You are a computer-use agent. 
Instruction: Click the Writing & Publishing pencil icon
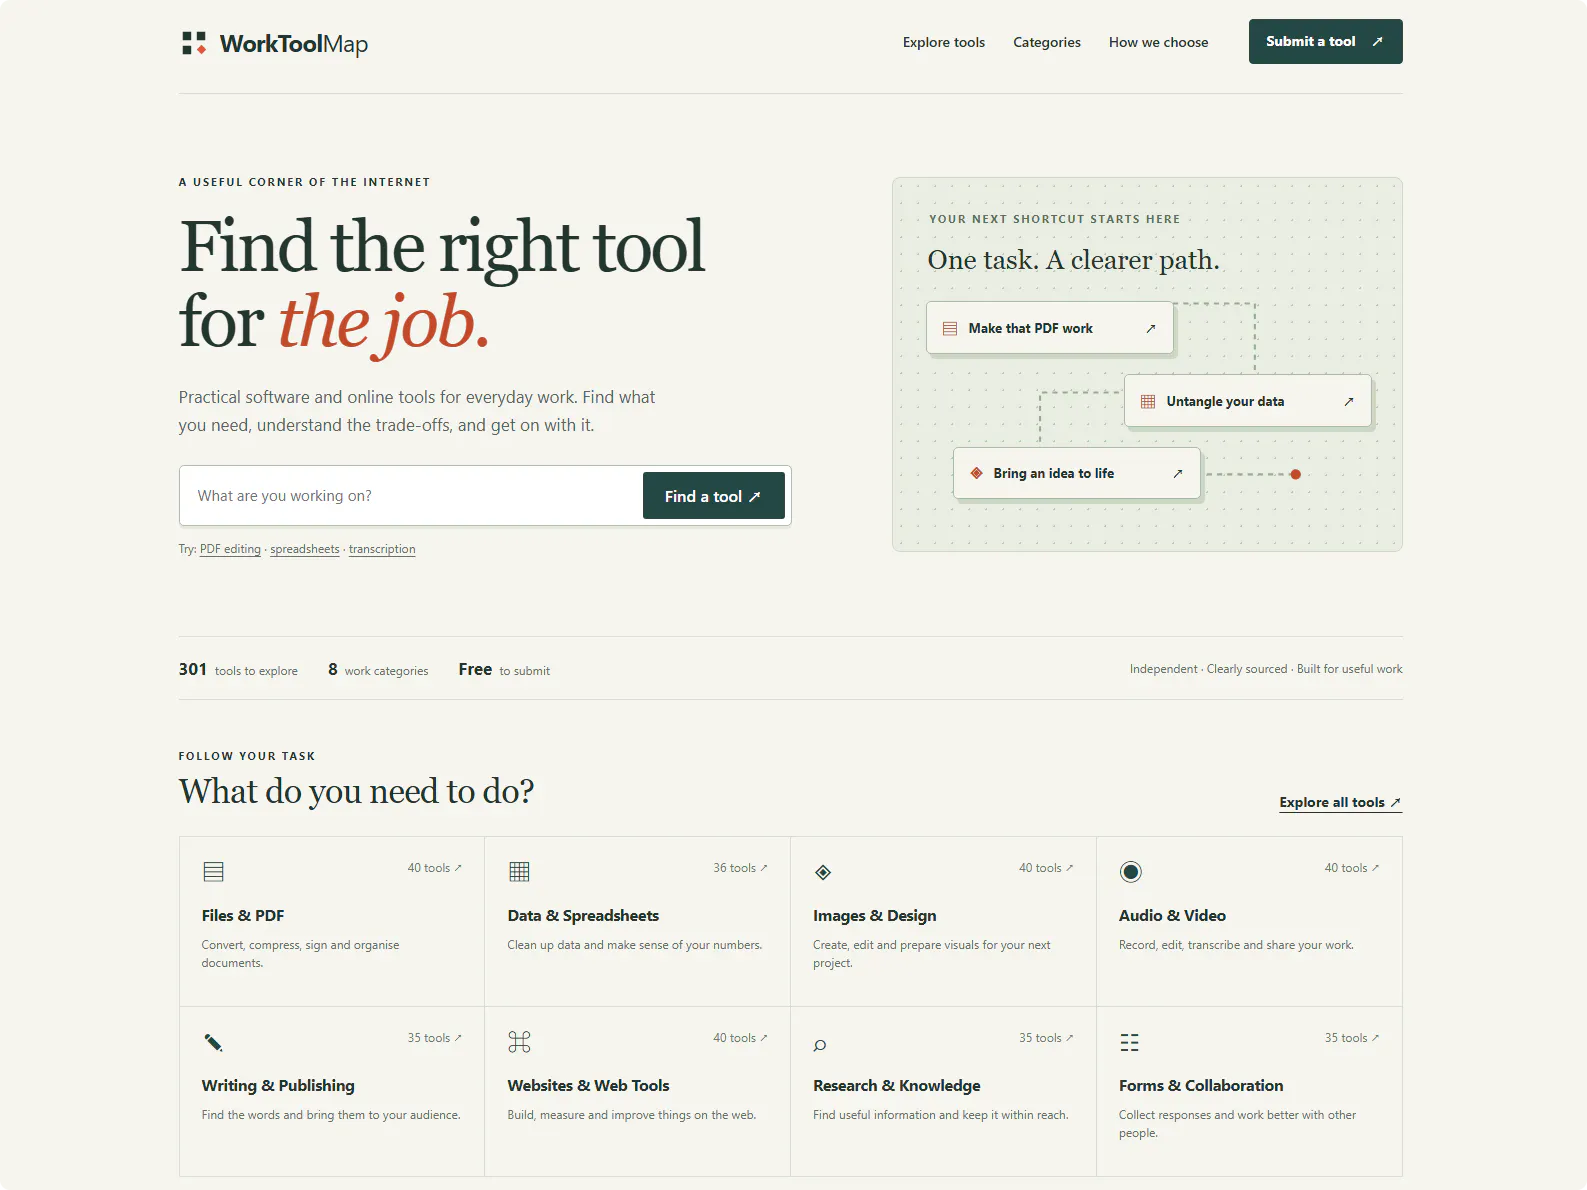coord(213,1042)
